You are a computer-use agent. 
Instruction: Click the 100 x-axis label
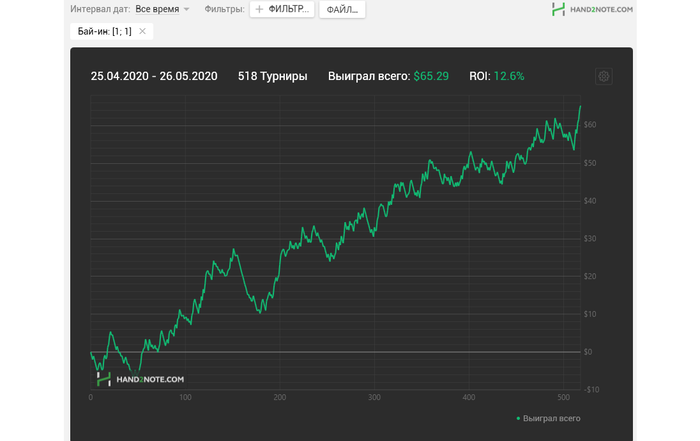click(185, 397)
